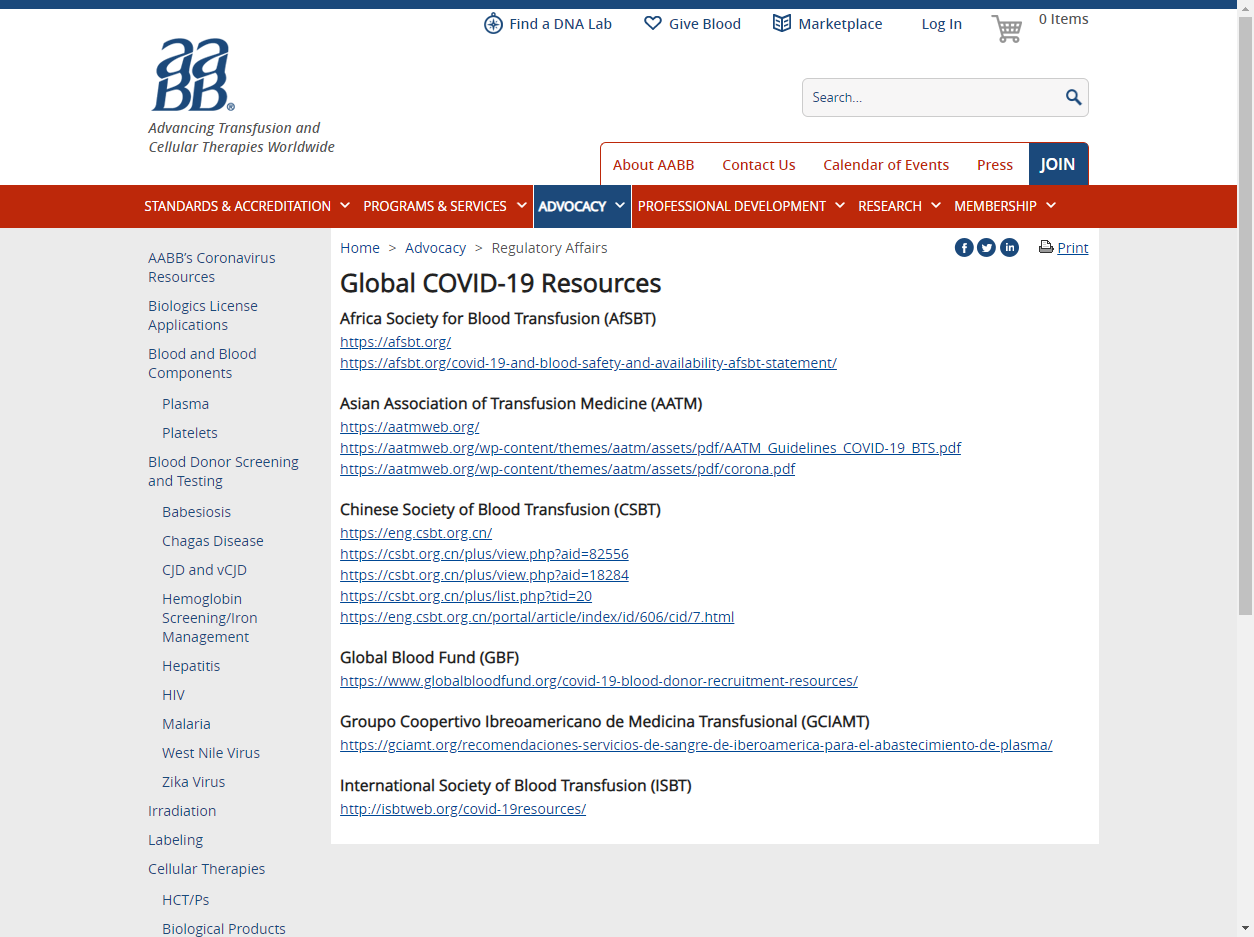
Task: Open the https://afsbt.org/ link
Action: pyautogui.click(x=395, y=342)
